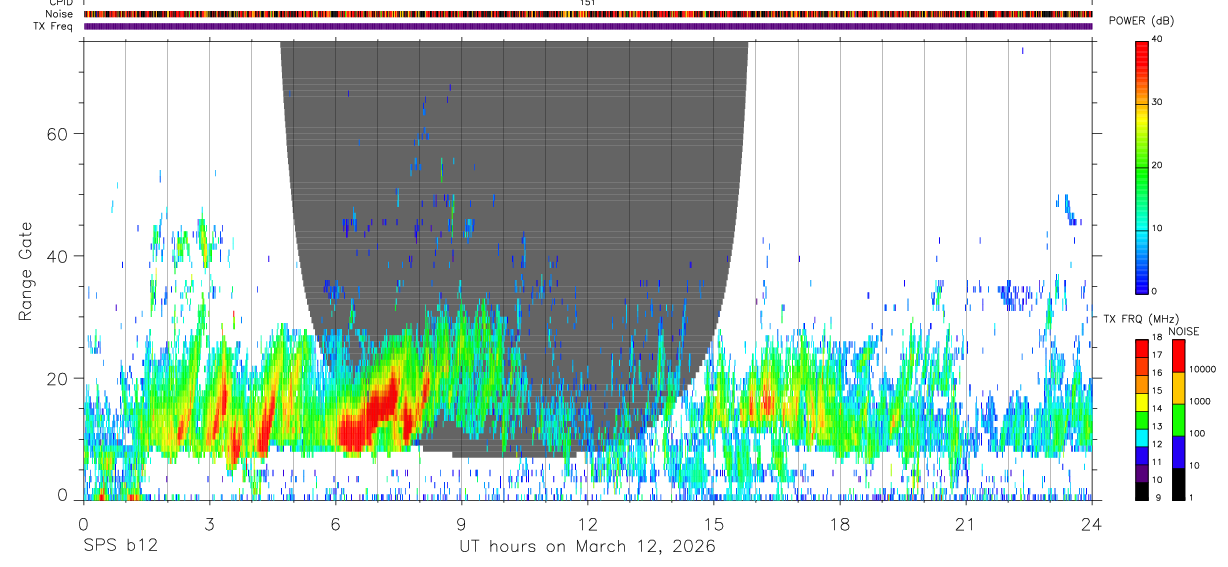Click the '11' label on TX FRQ scale

pos(1156,462)
